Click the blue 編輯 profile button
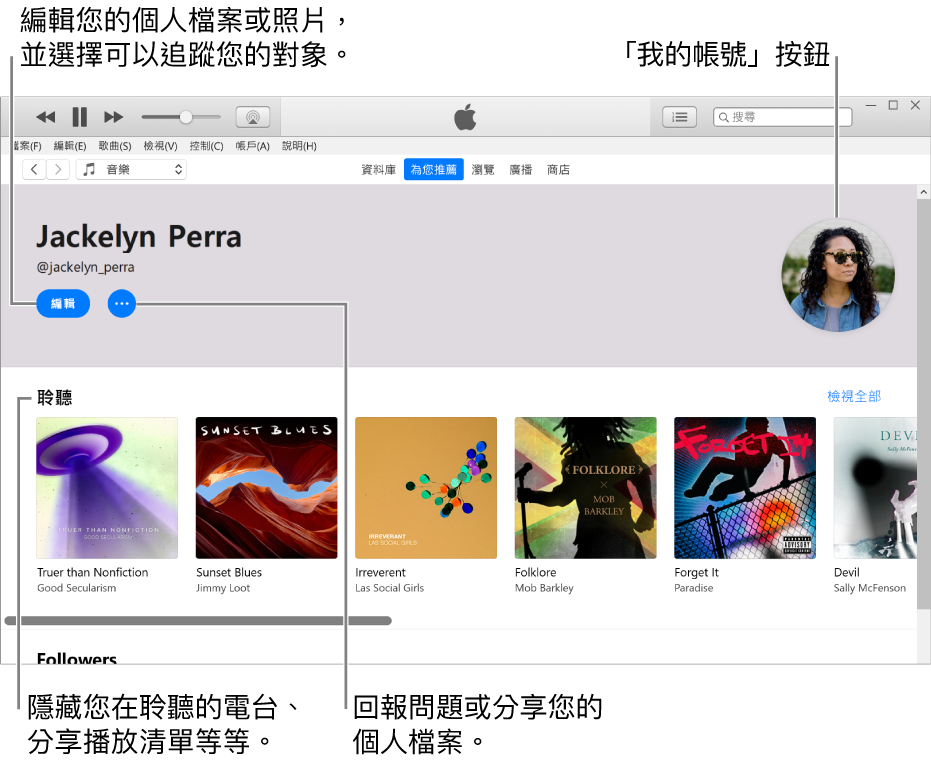Image resolution: width=931 pixels, height=761 pixels. click(x=63, y=304)
